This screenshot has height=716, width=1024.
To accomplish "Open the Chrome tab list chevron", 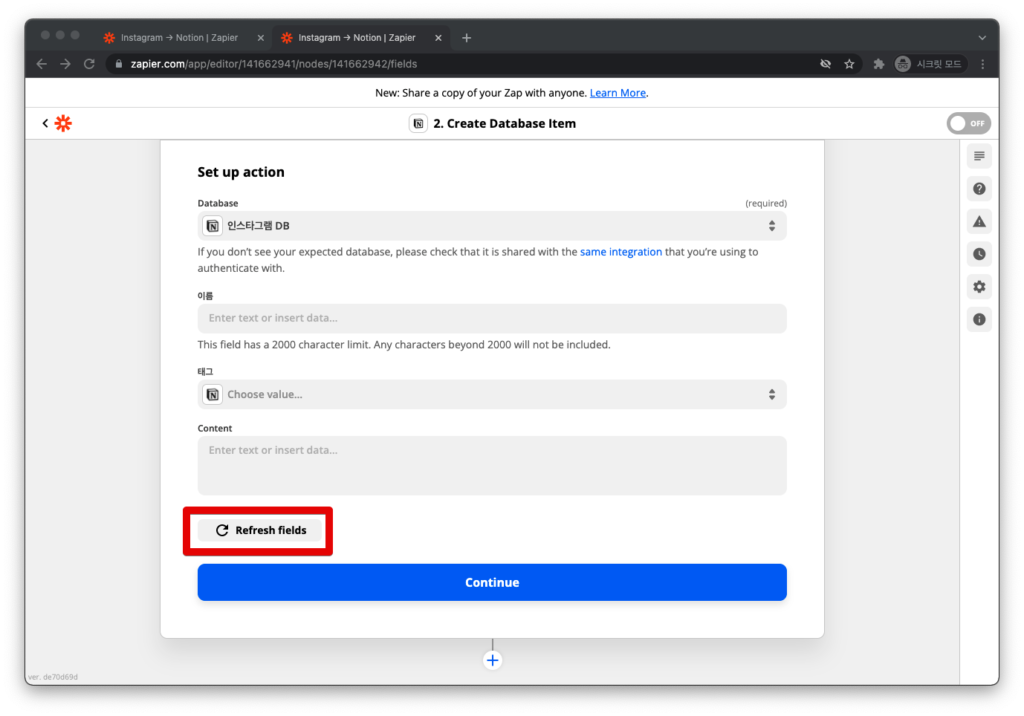I will [x=982, y=38].
